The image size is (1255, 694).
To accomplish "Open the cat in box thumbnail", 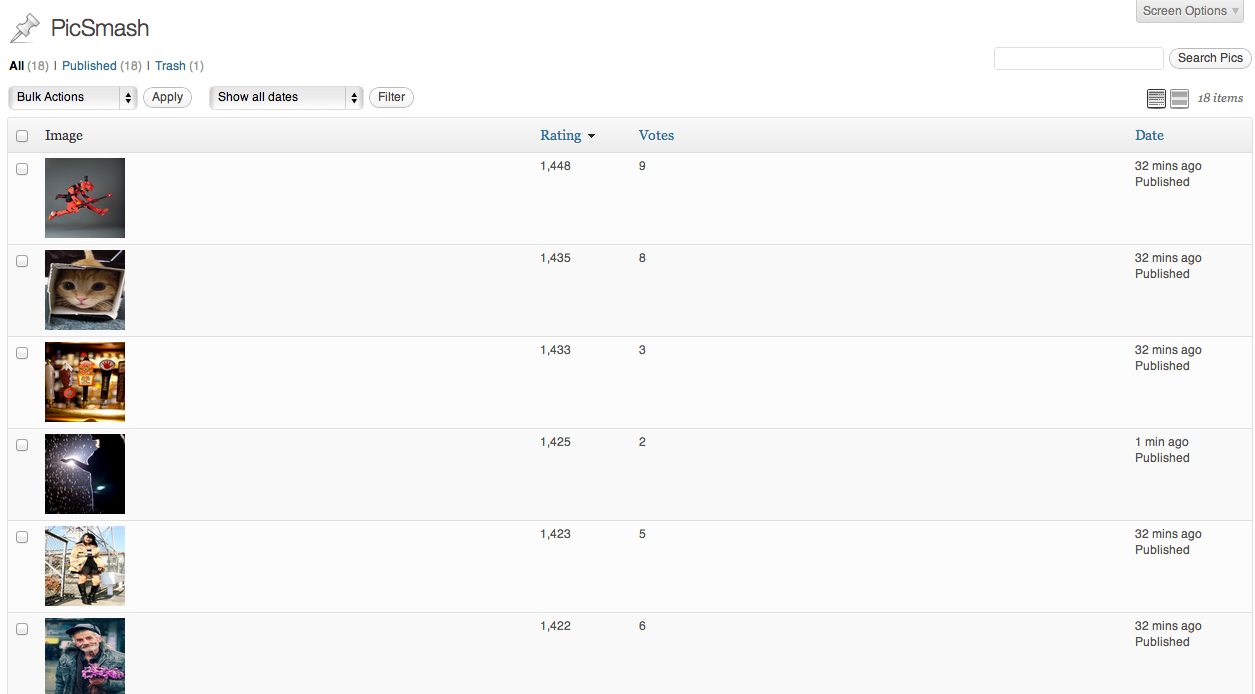I will coord(85,290).
